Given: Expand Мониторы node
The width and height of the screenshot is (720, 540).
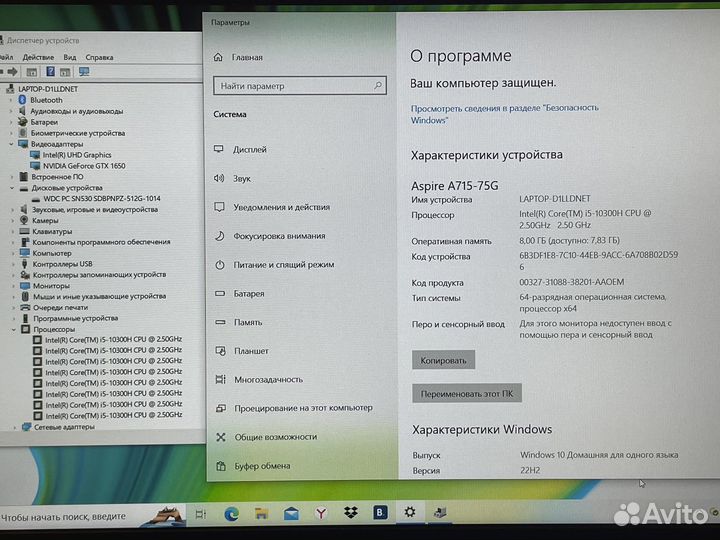Looking at the screenshot, I should point(13,286).
